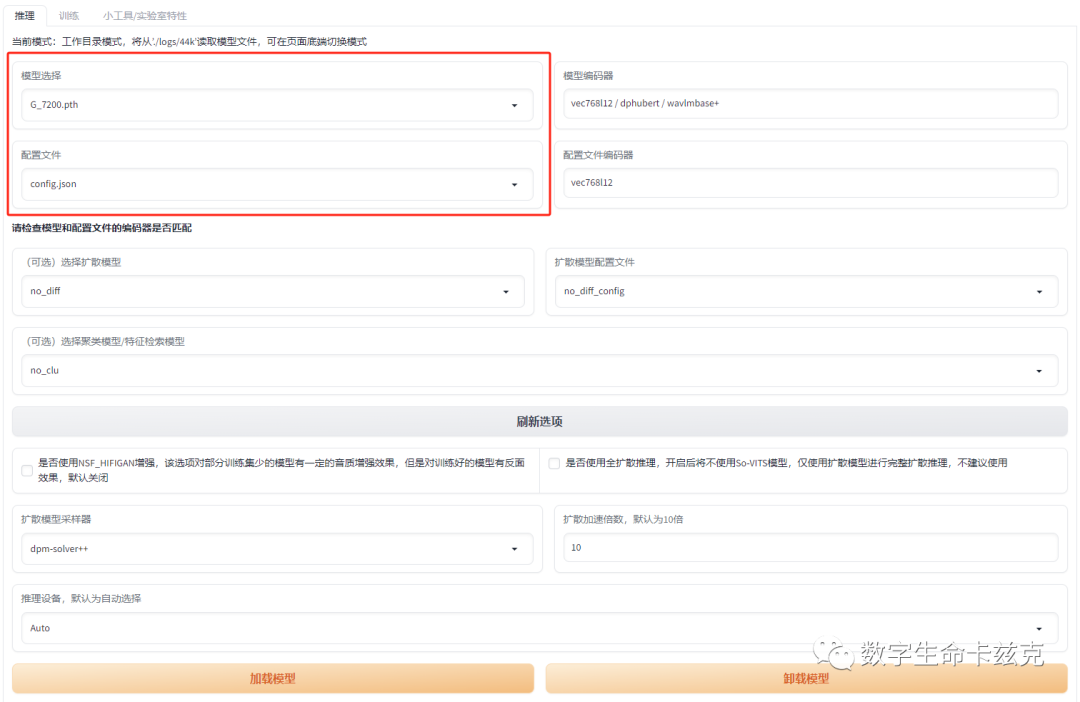Image resolution: width=1080 pixels, height=702 pixels.
Task: Open the 训练 tab
Action: point(69,15)
